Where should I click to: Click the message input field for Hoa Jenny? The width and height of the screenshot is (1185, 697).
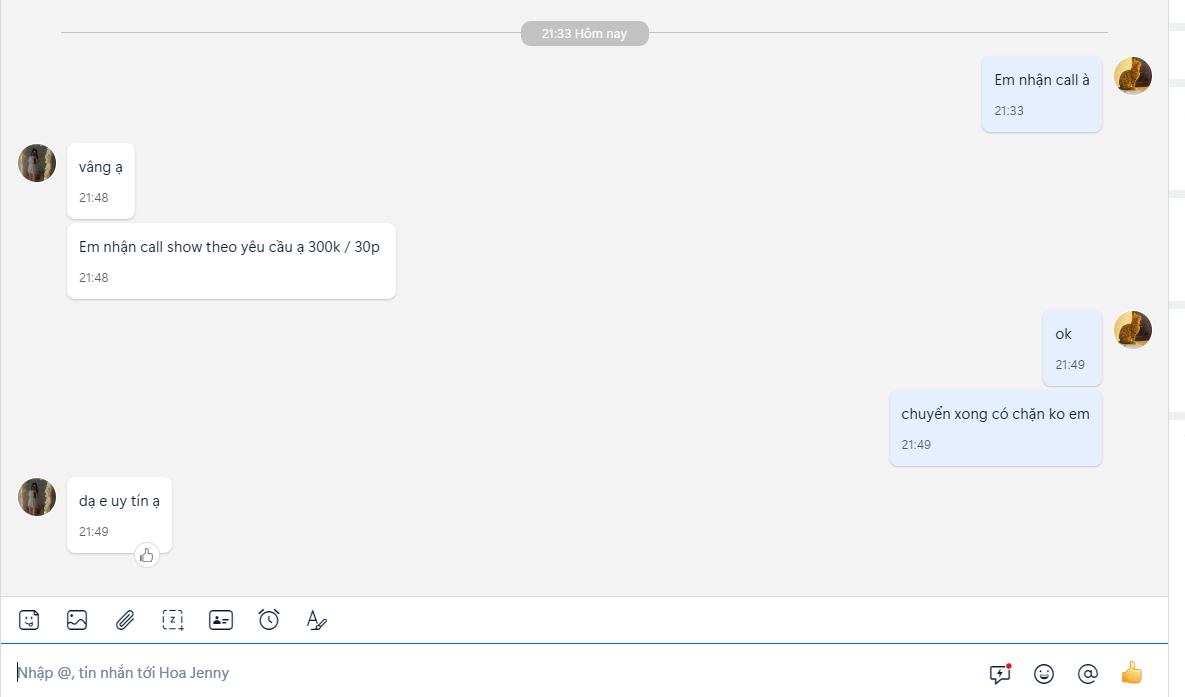490,673
